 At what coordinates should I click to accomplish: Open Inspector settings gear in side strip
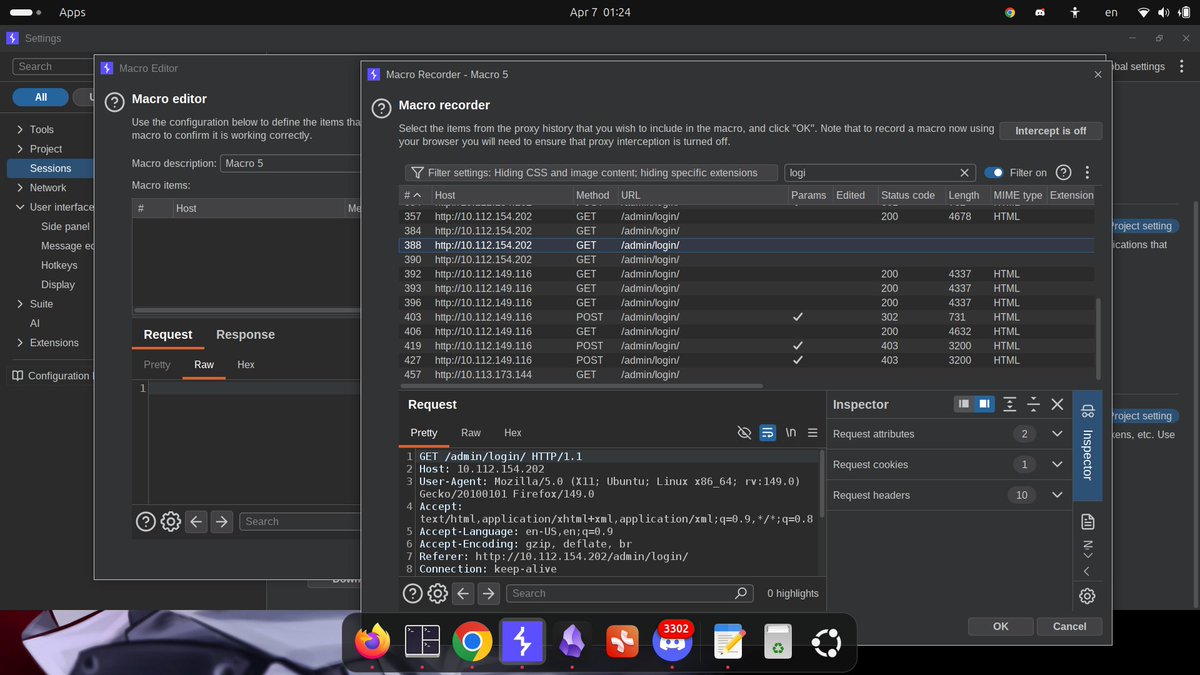tap(1087, 596)
